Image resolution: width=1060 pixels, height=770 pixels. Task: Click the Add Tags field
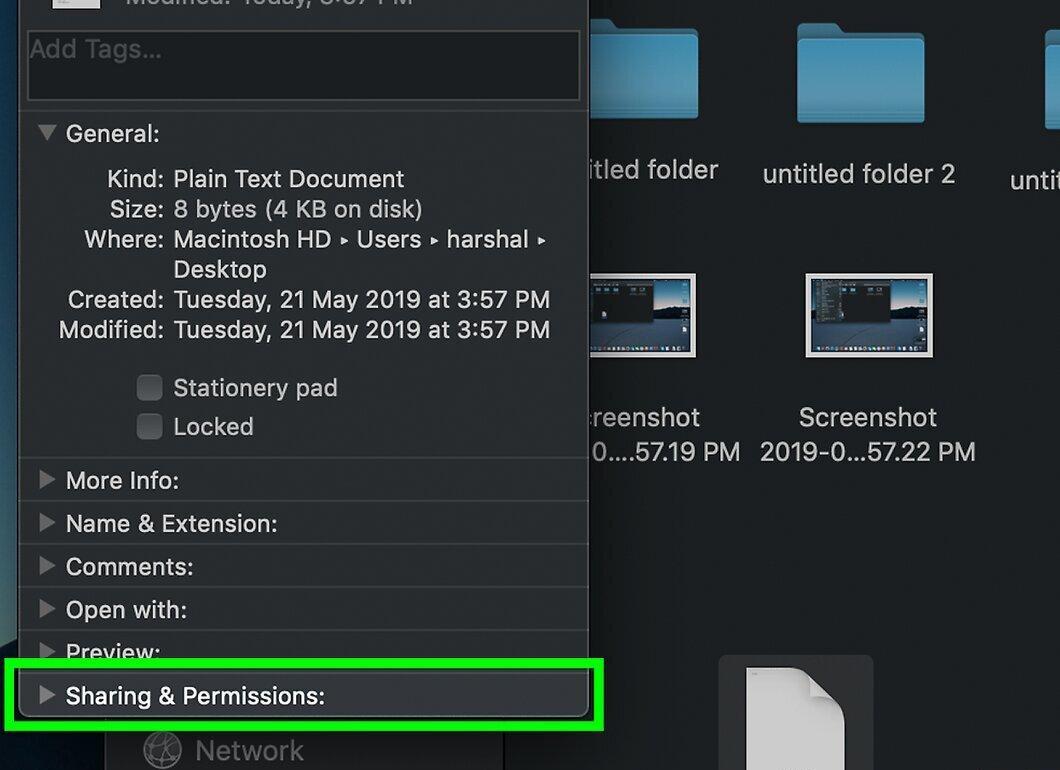[x=304, y=66]
